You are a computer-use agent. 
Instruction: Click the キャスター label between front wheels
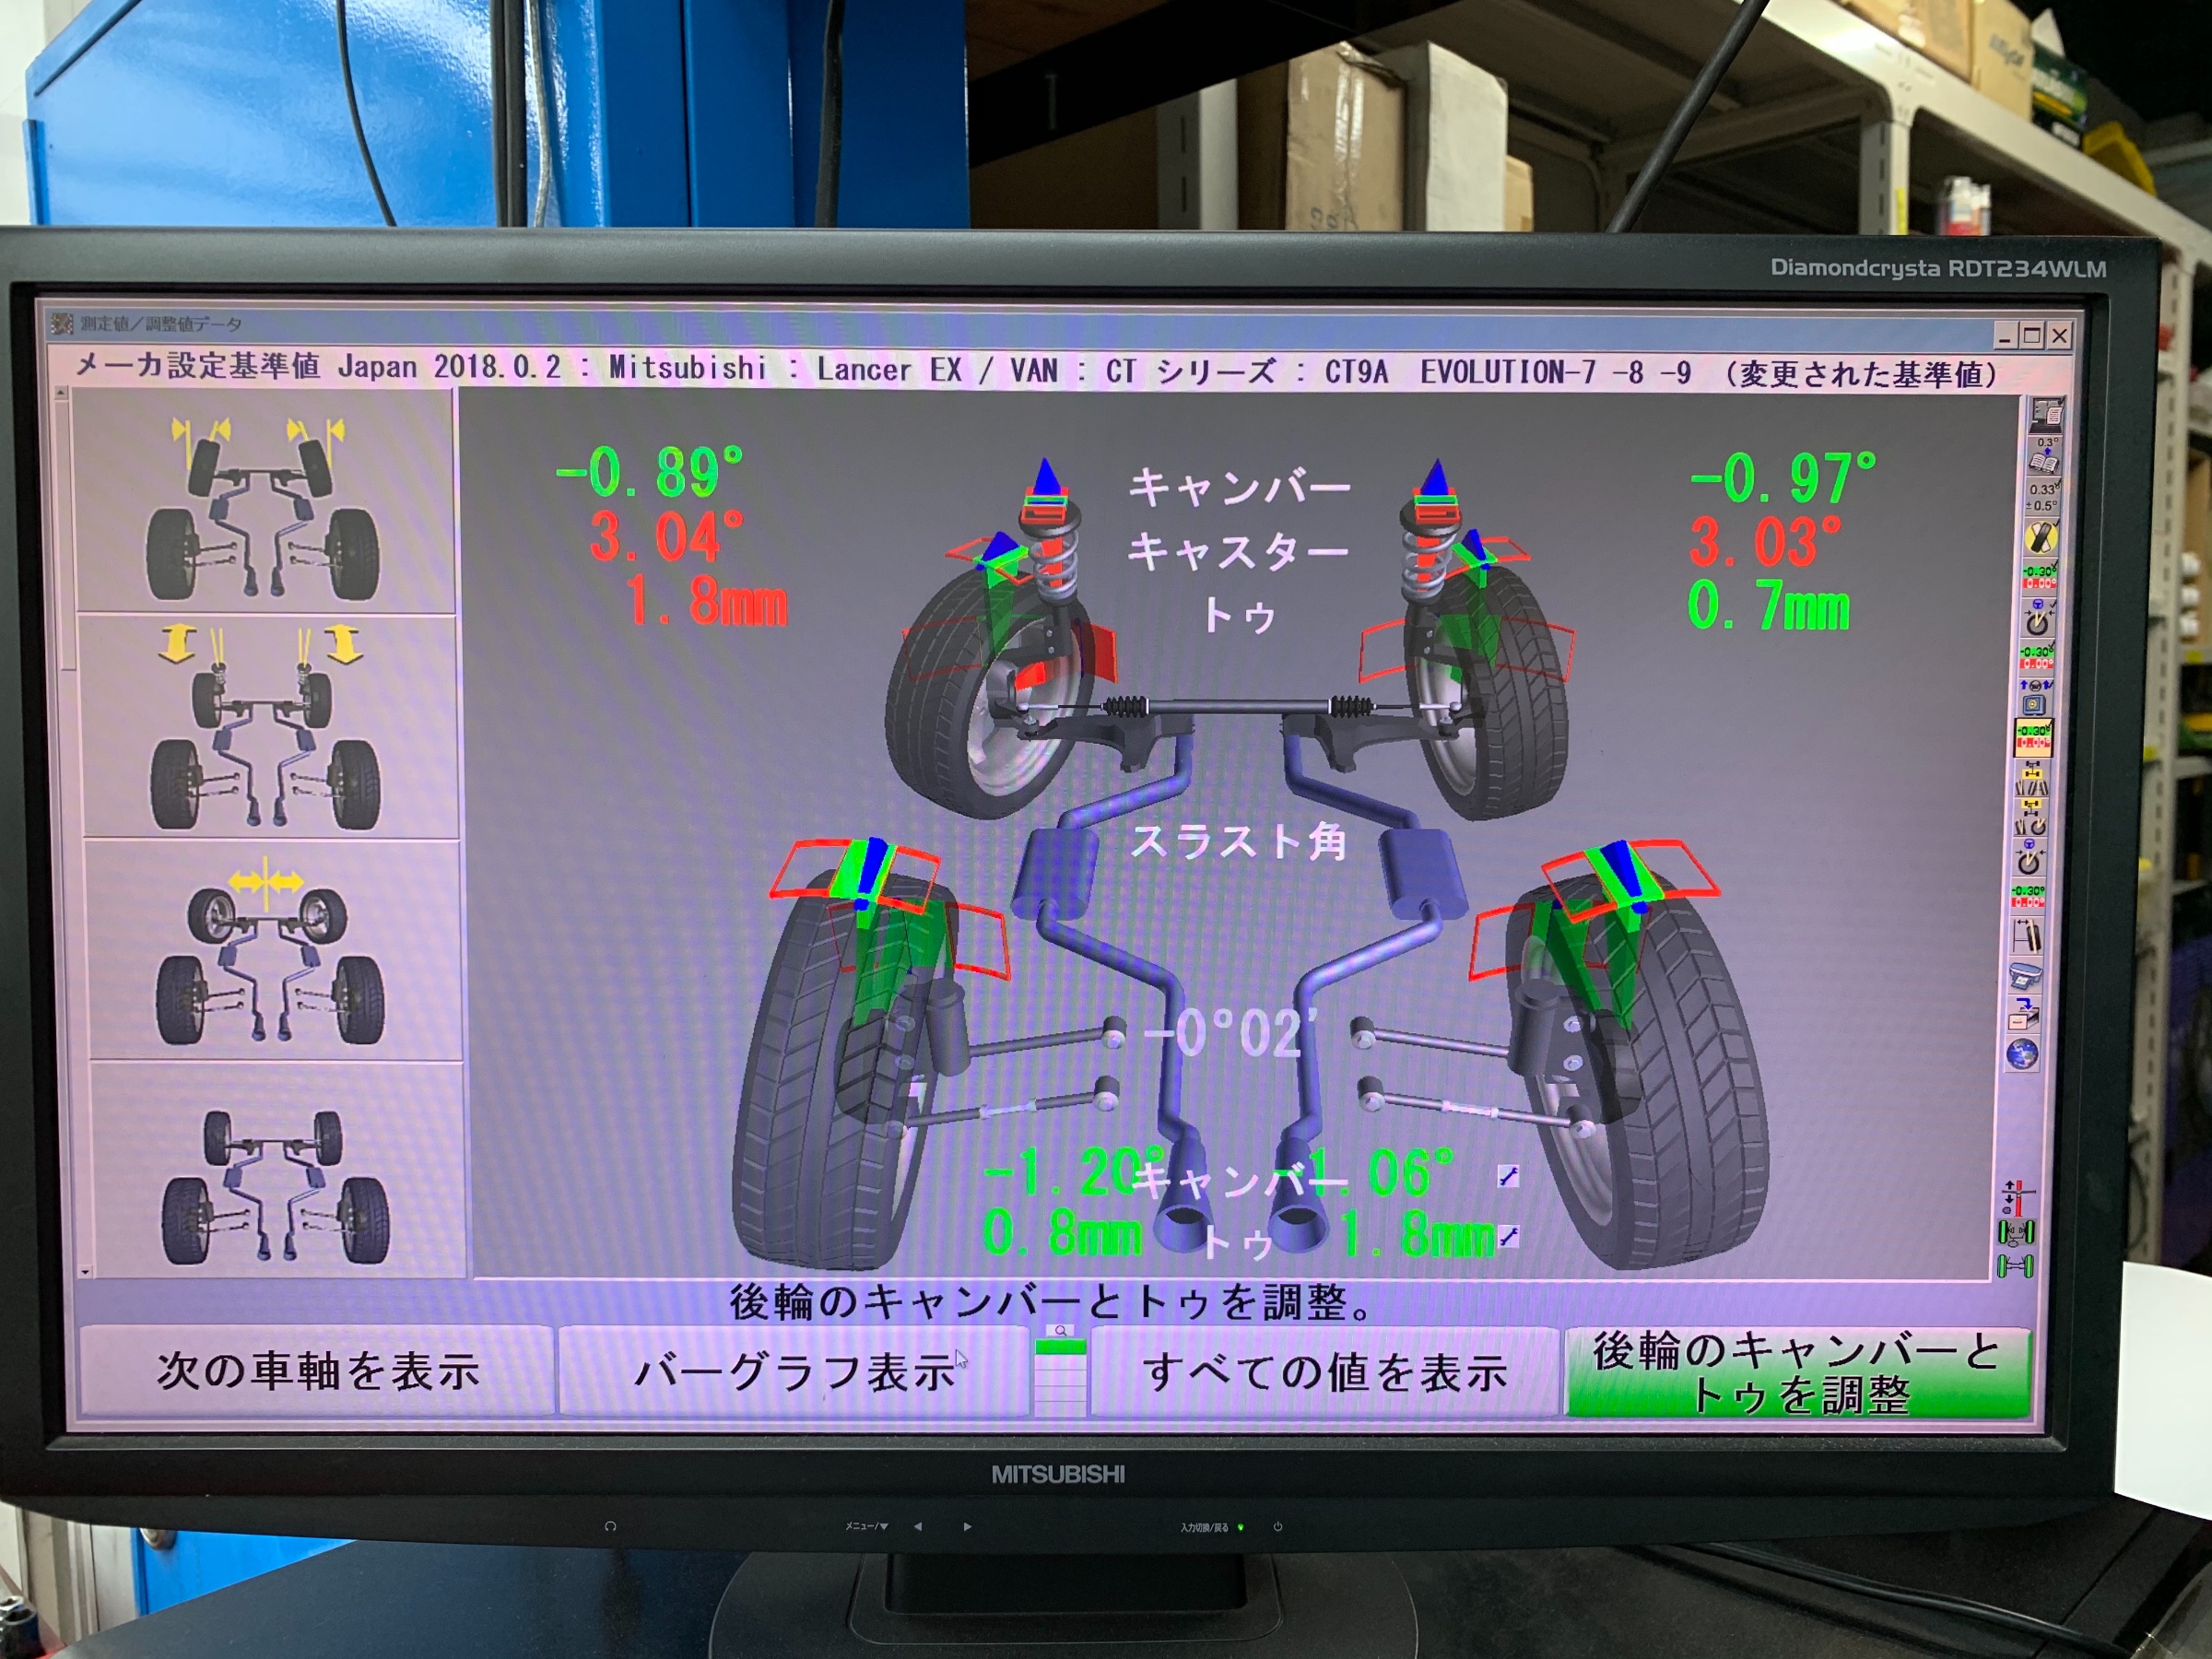click(x=1238, y=551)
